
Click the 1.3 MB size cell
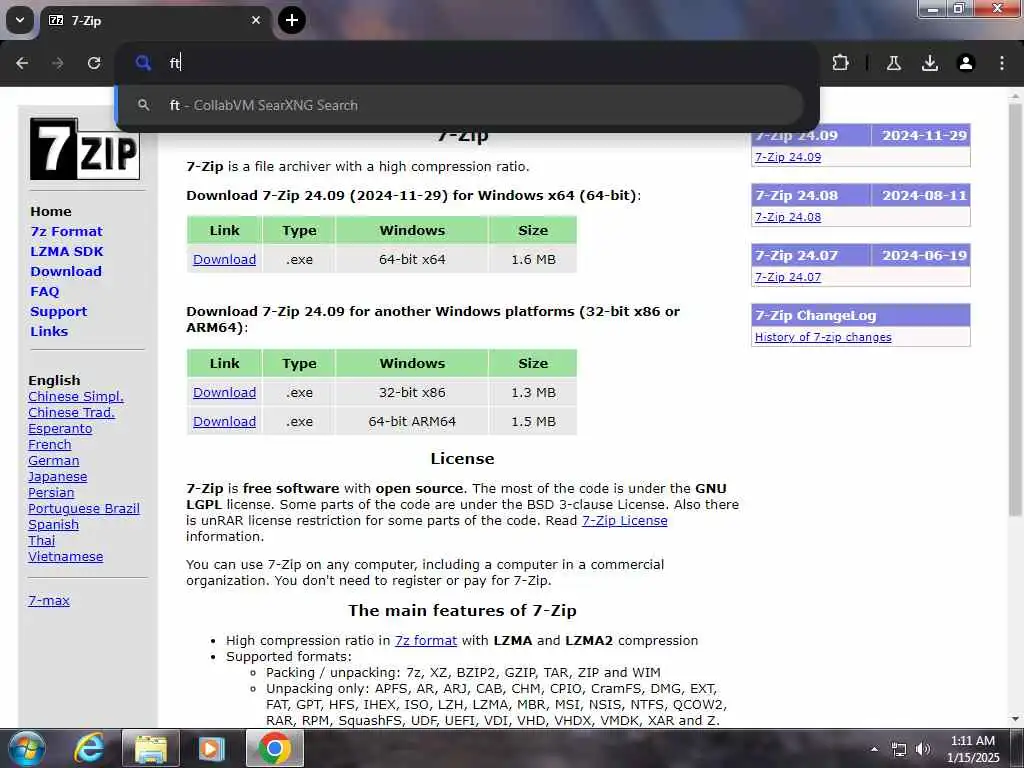click(x=534, y=392)
